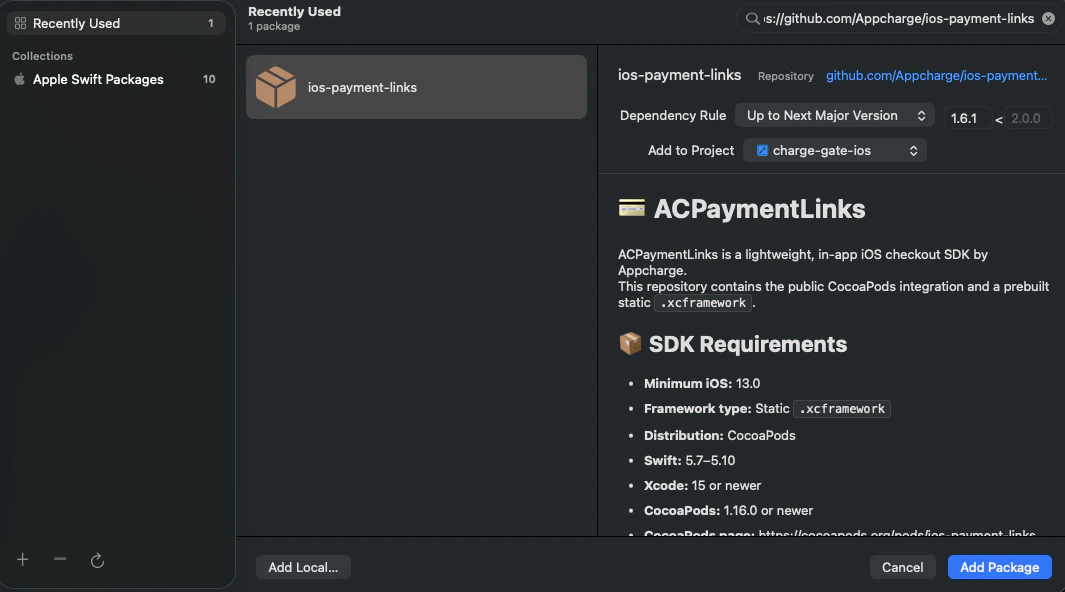
Task: Open the github.com/Appcharge repository link
Action: coord(937,75)
